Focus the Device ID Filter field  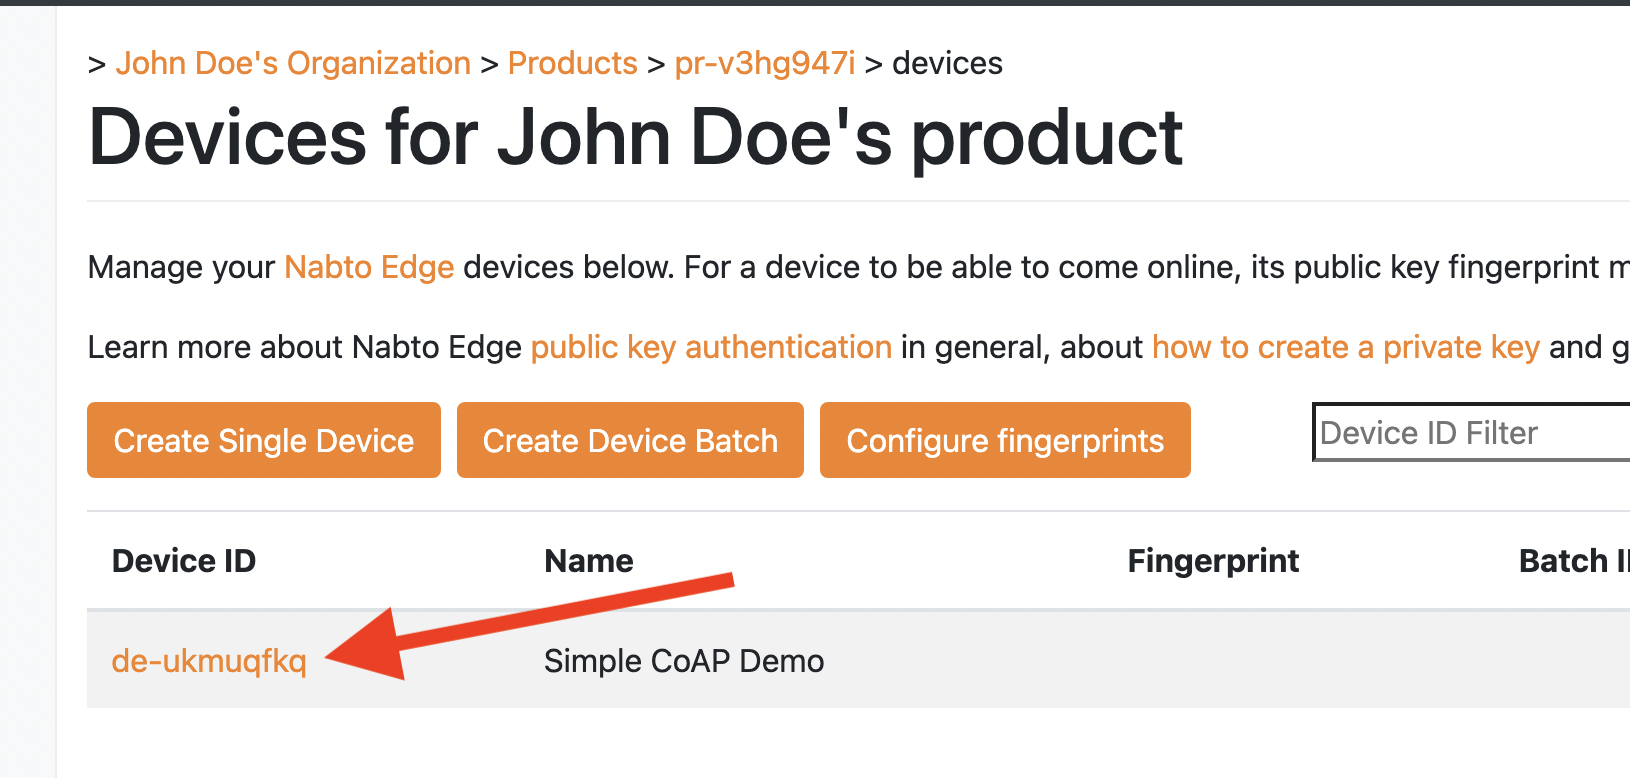point(1470,433)
